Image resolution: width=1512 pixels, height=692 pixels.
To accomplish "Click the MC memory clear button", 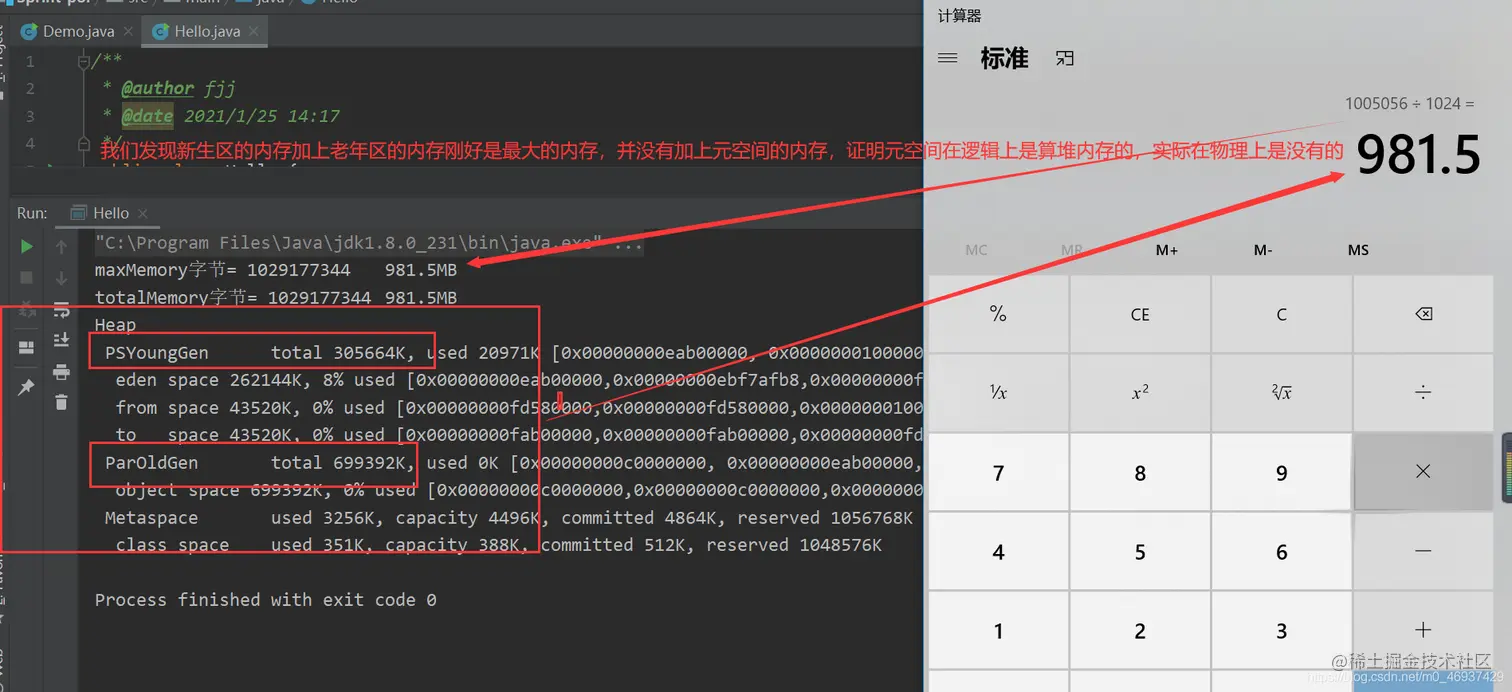I will coord(976,250).
